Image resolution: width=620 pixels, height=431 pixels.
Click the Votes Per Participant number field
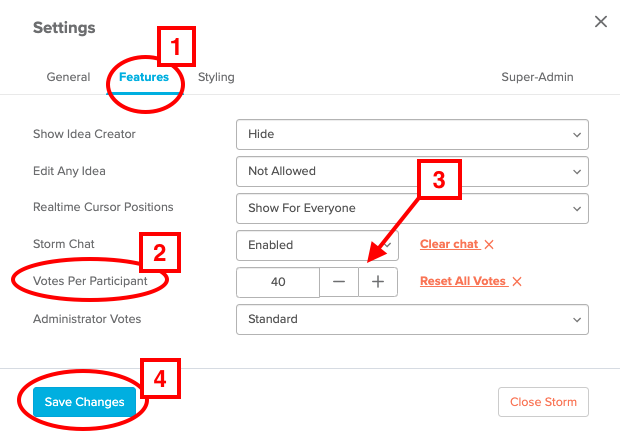[x=278, y=282]
